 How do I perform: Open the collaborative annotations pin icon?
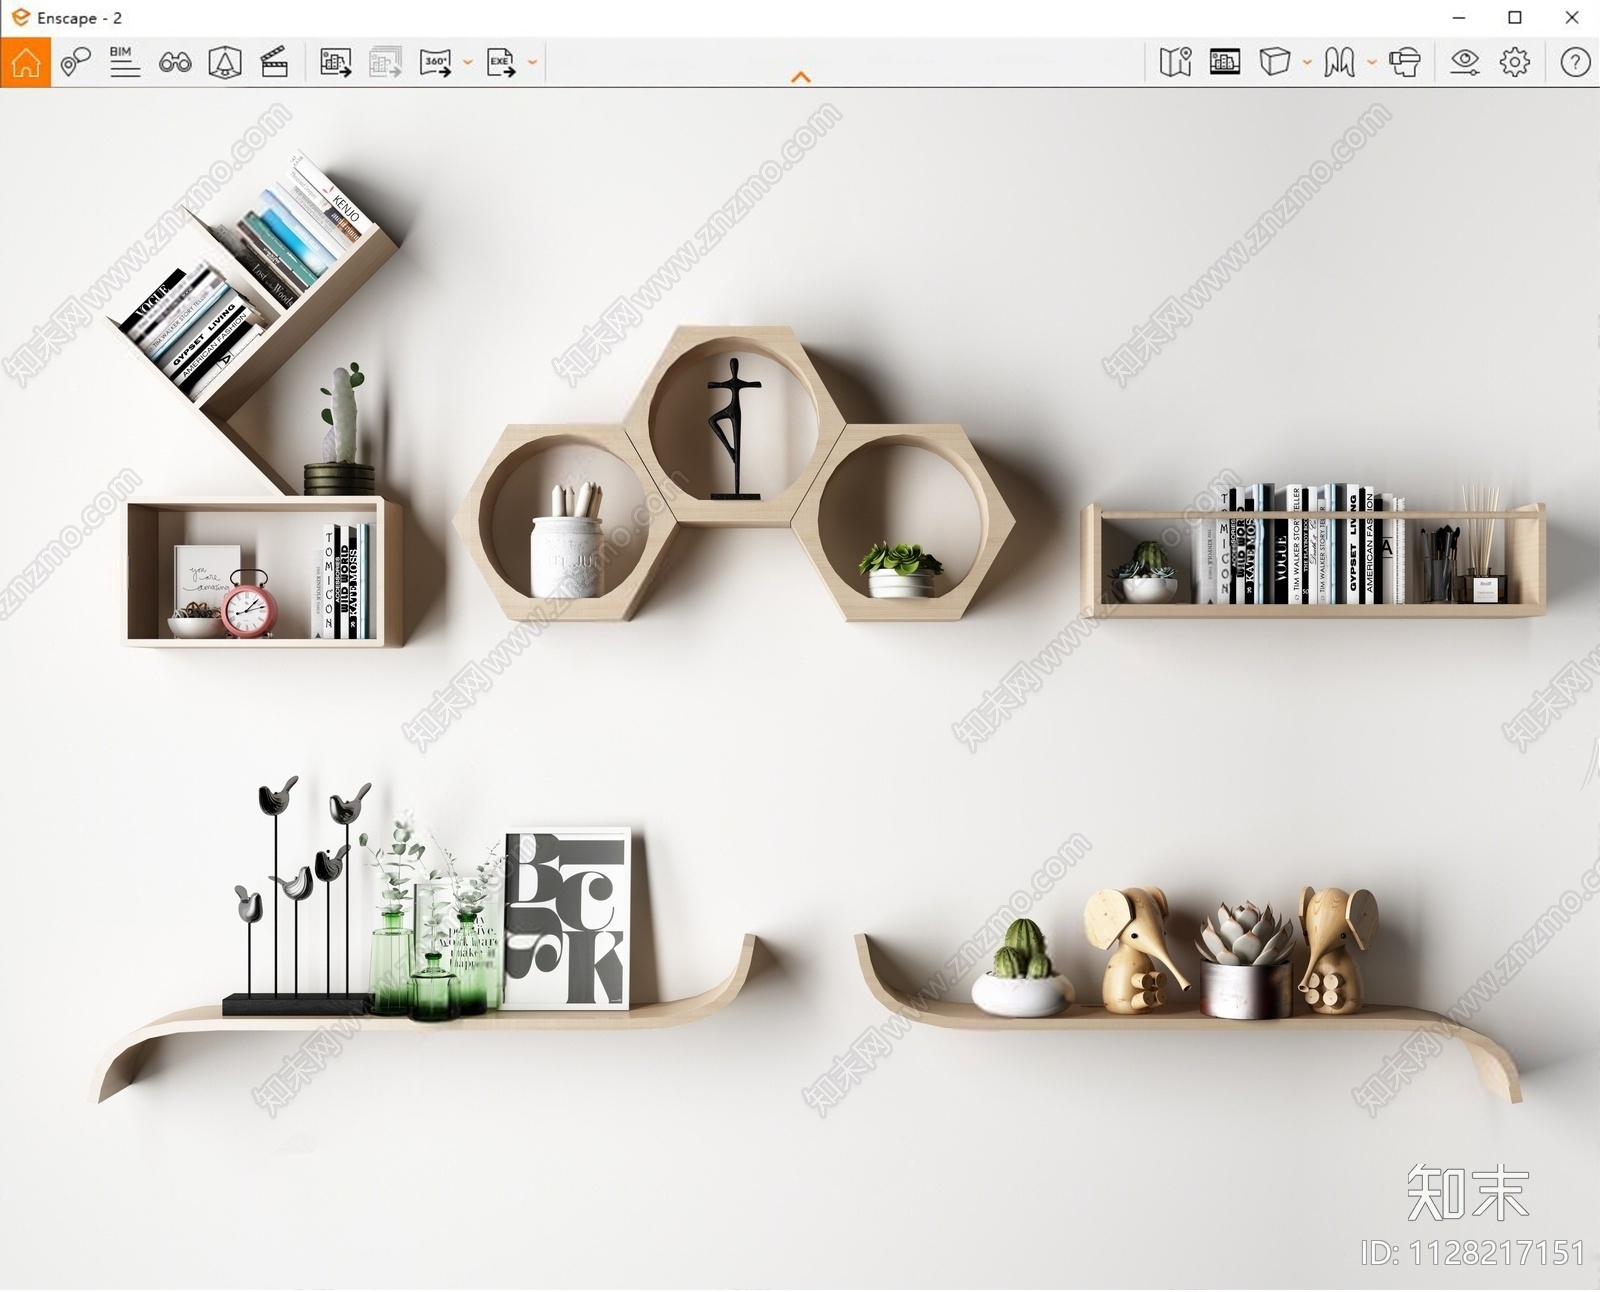pyautogui.click(x=75, y=62)
